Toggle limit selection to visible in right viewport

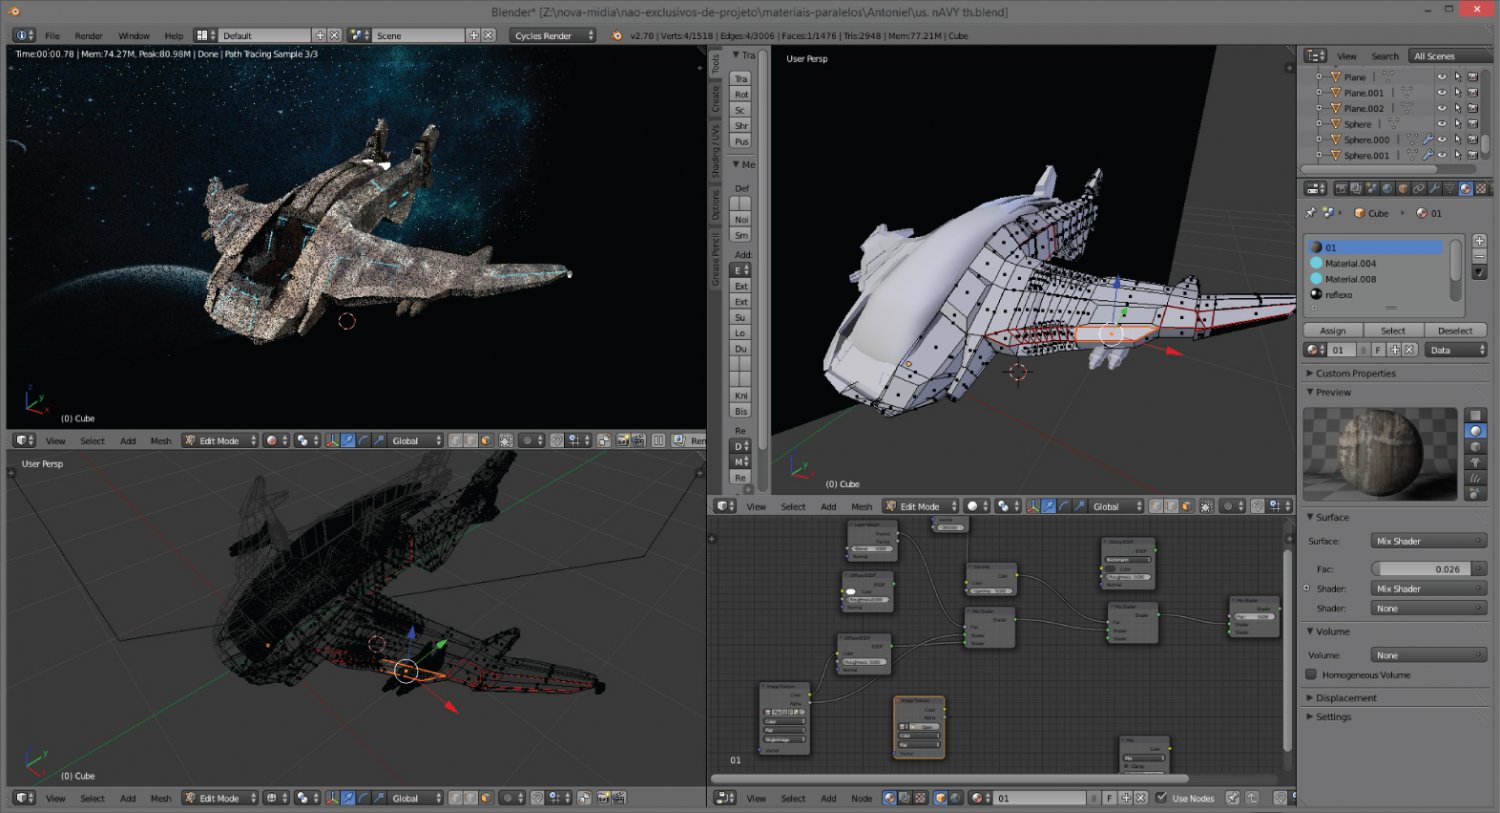[1207, 506]
